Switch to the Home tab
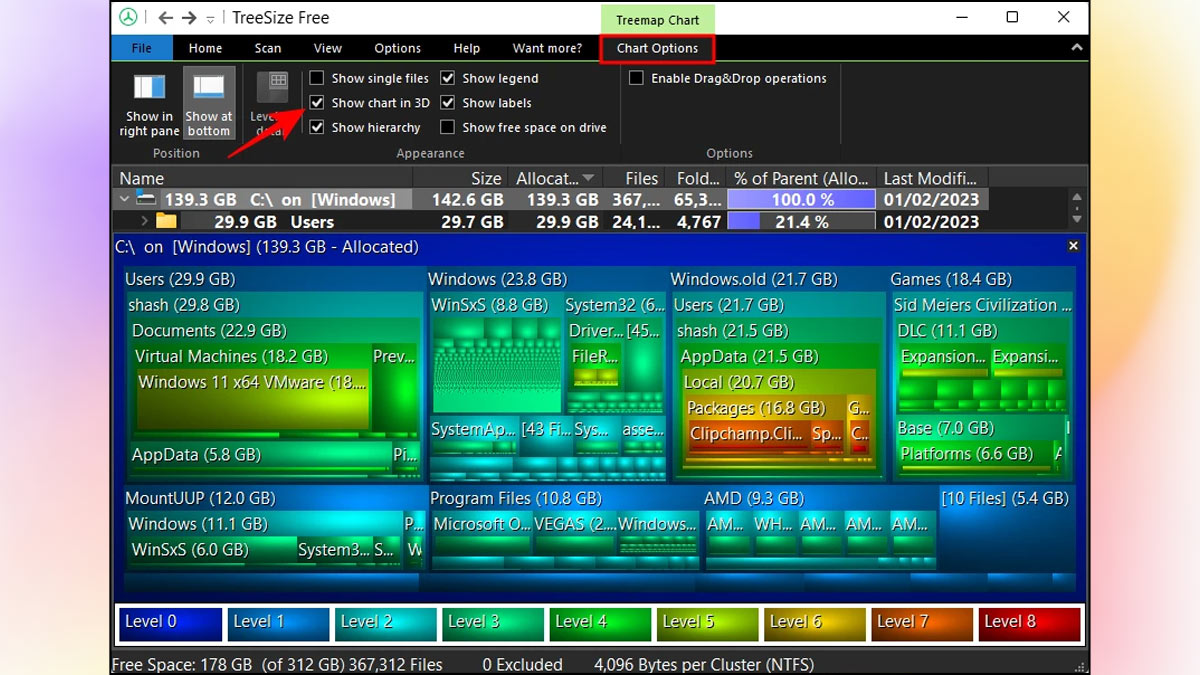This screenshot has width=1200, height=675. pyautogui.click(x=206, y=48)
